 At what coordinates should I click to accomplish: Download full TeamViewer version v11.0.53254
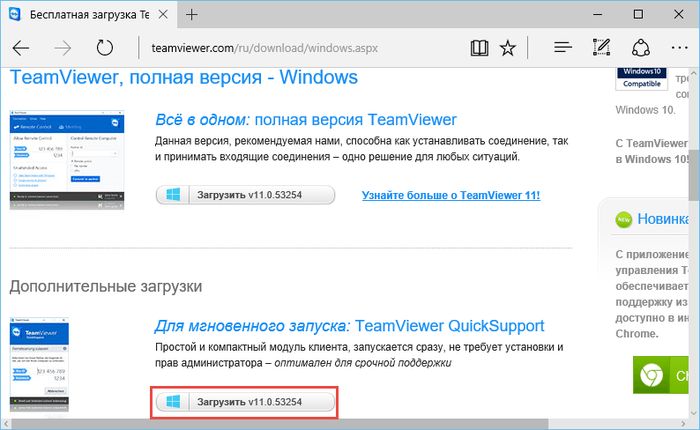click(x=245, y=194)
